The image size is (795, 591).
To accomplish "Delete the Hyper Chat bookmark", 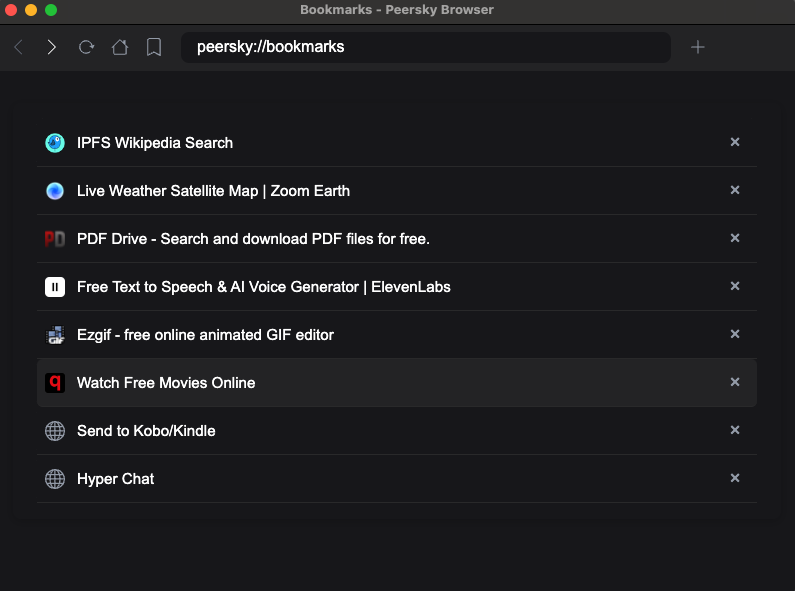I will 735,478.
